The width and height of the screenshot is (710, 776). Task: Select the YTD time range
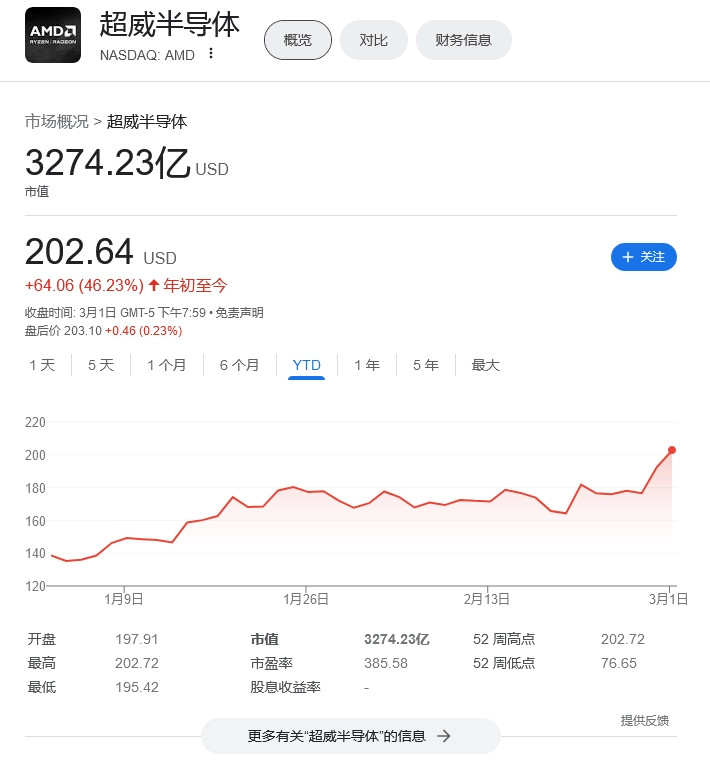[307, 365]
